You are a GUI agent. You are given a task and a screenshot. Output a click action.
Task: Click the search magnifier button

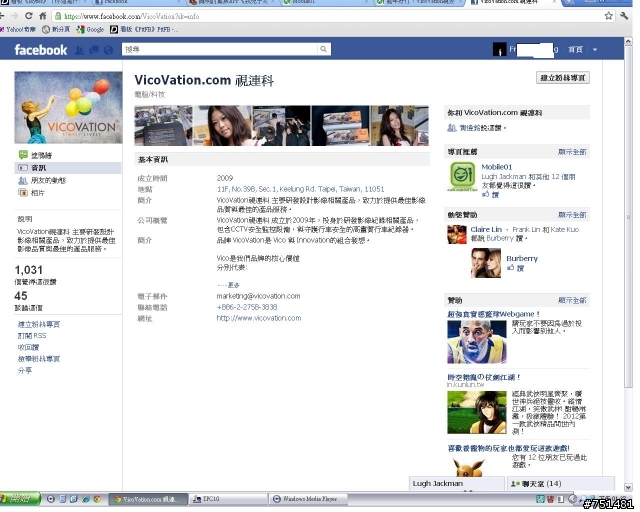[x=323, y=49]
